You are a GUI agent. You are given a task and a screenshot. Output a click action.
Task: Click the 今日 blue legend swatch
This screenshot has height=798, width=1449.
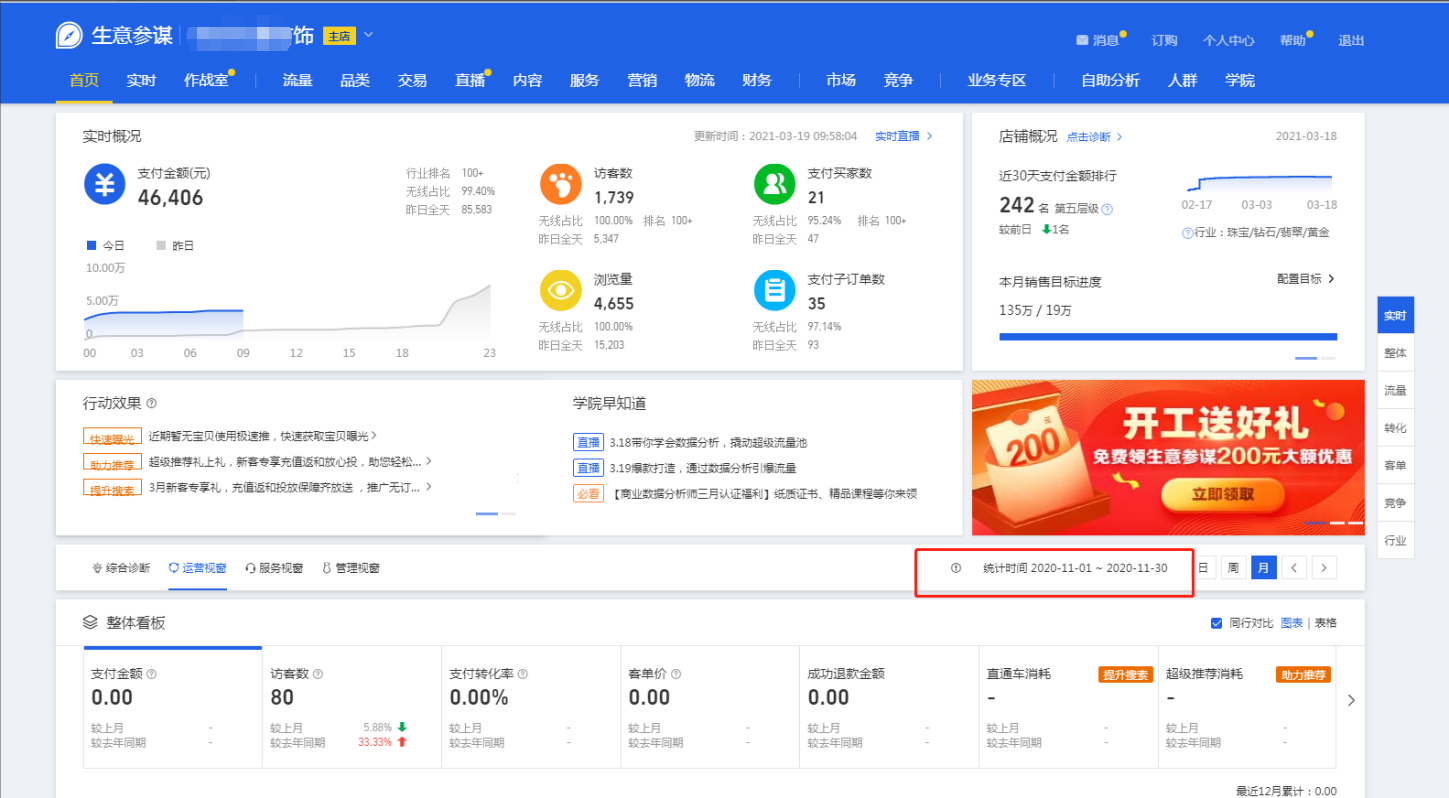(x=91, y=245)
